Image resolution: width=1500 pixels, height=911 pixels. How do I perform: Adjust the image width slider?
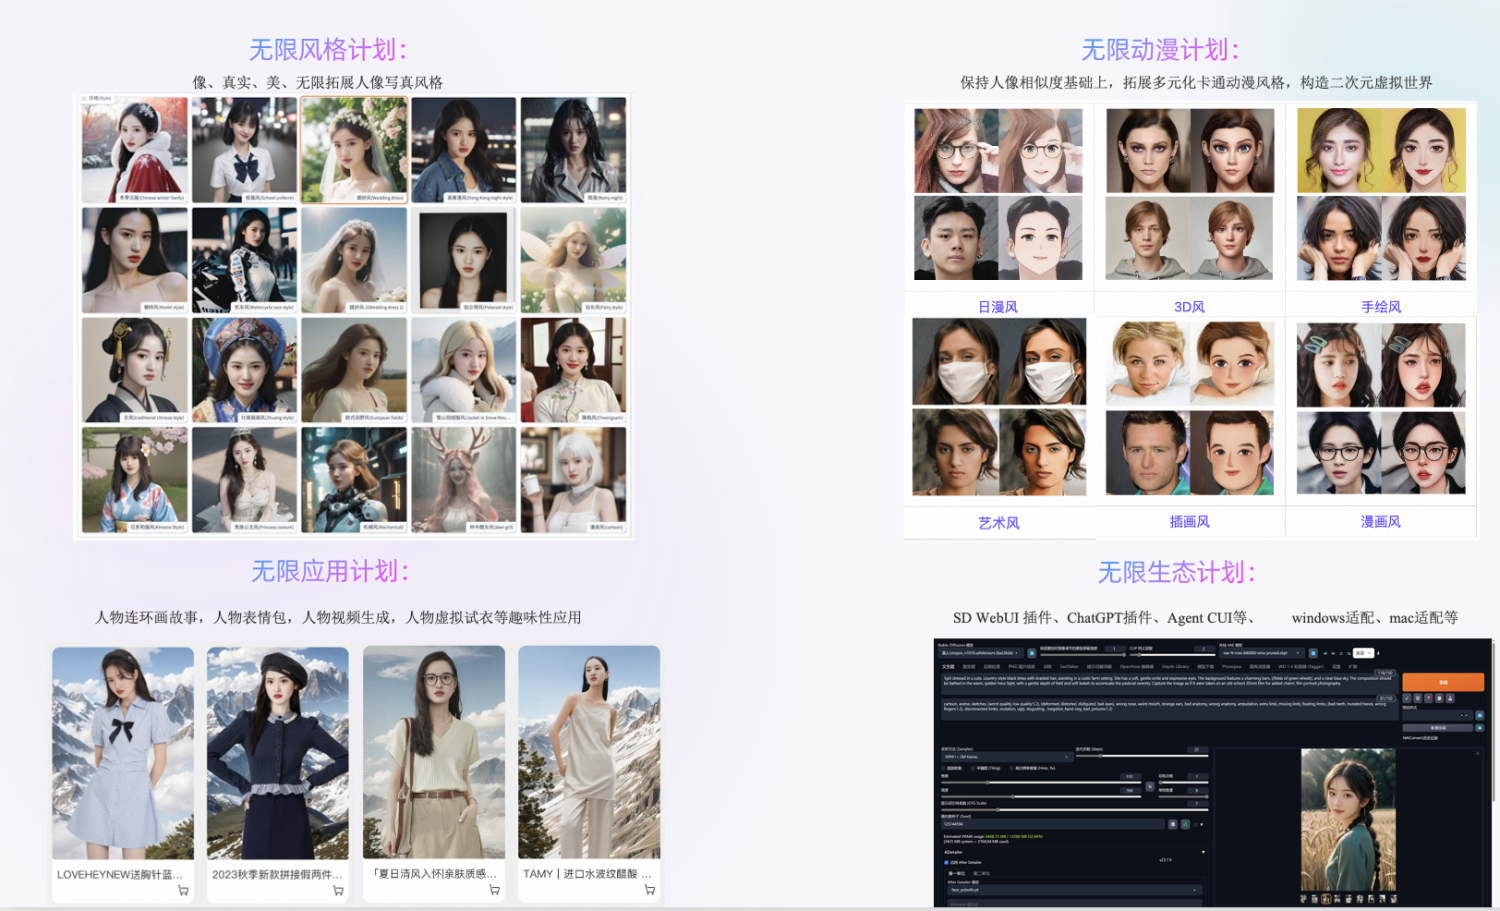click(x=1041, y=783)
